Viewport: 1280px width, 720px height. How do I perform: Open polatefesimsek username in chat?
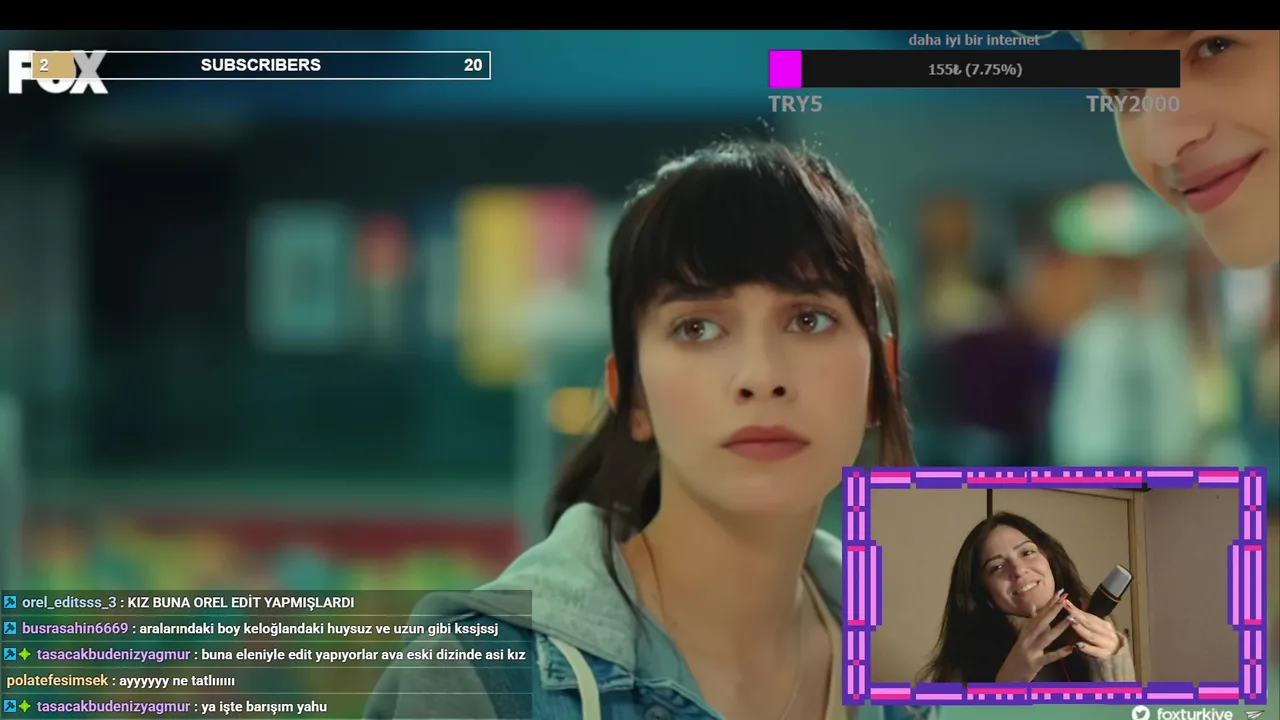pyautogui.click(x=57, y=680)
